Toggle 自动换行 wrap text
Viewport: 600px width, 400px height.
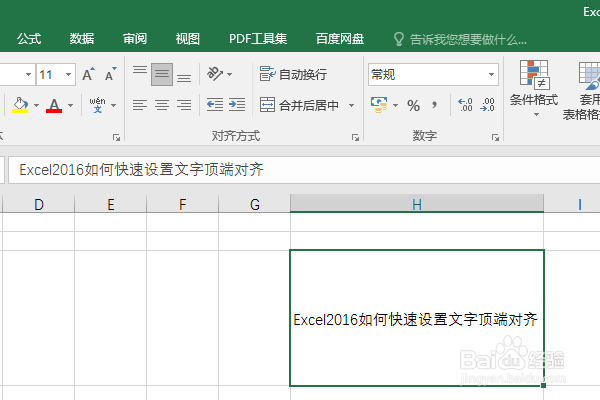(x=293, y=74)
